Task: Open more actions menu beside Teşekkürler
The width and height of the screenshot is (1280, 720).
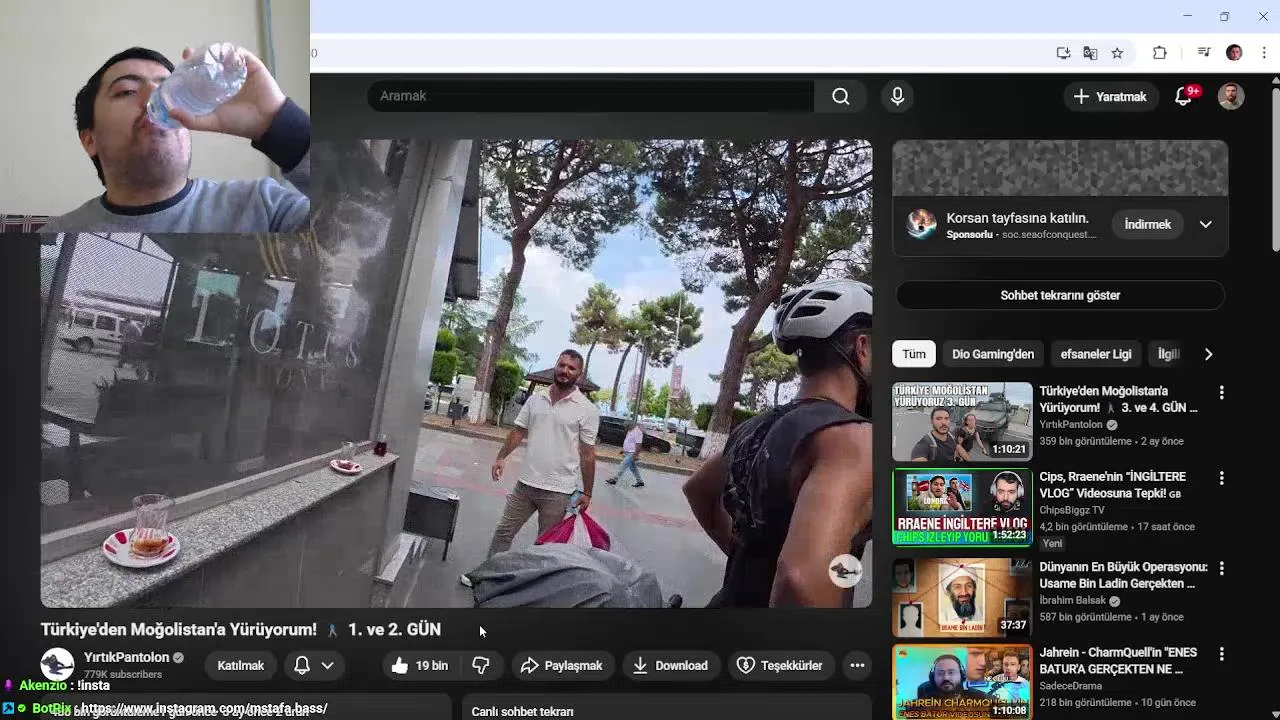Action: [857, 665]
